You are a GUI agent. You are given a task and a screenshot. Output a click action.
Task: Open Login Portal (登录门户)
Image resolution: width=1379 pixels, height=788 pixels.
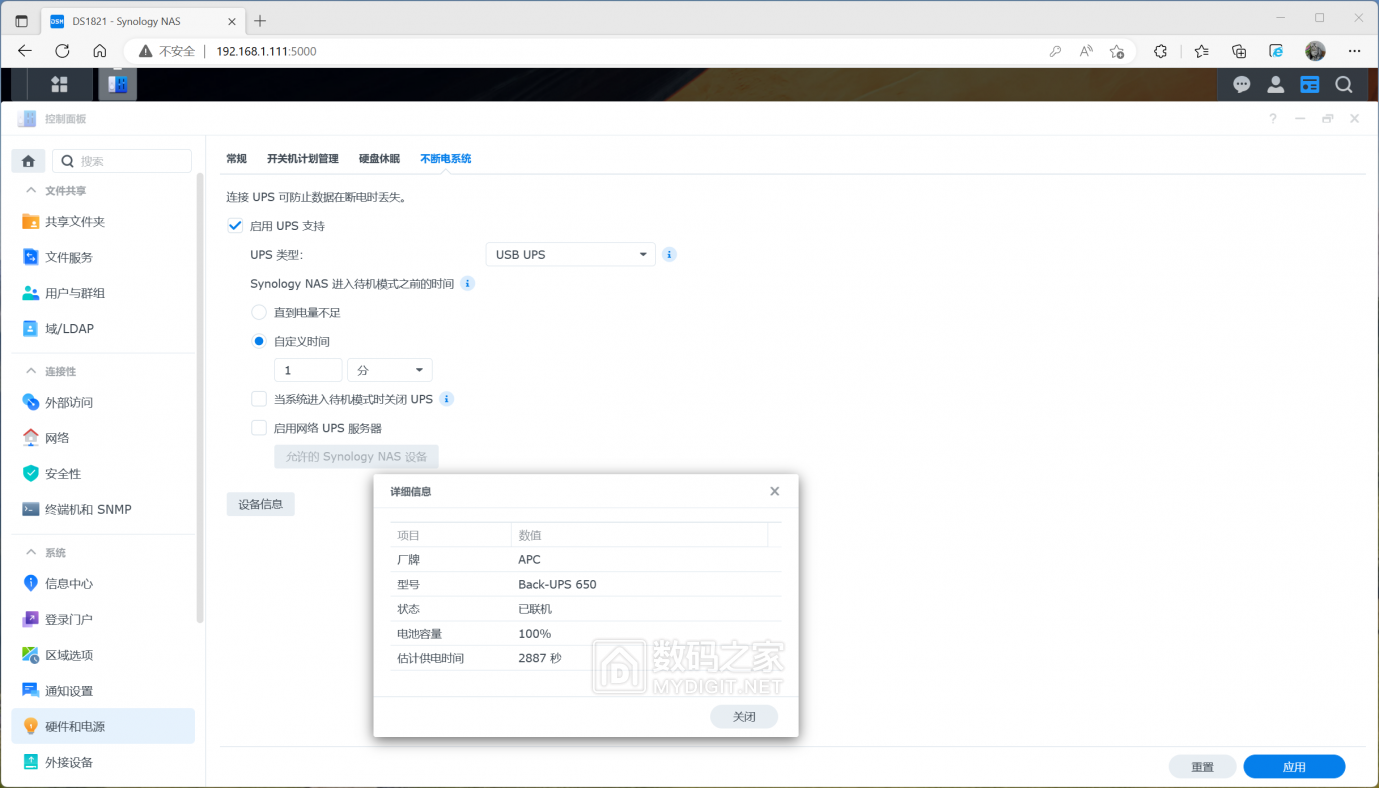click(x=103, y=619)
